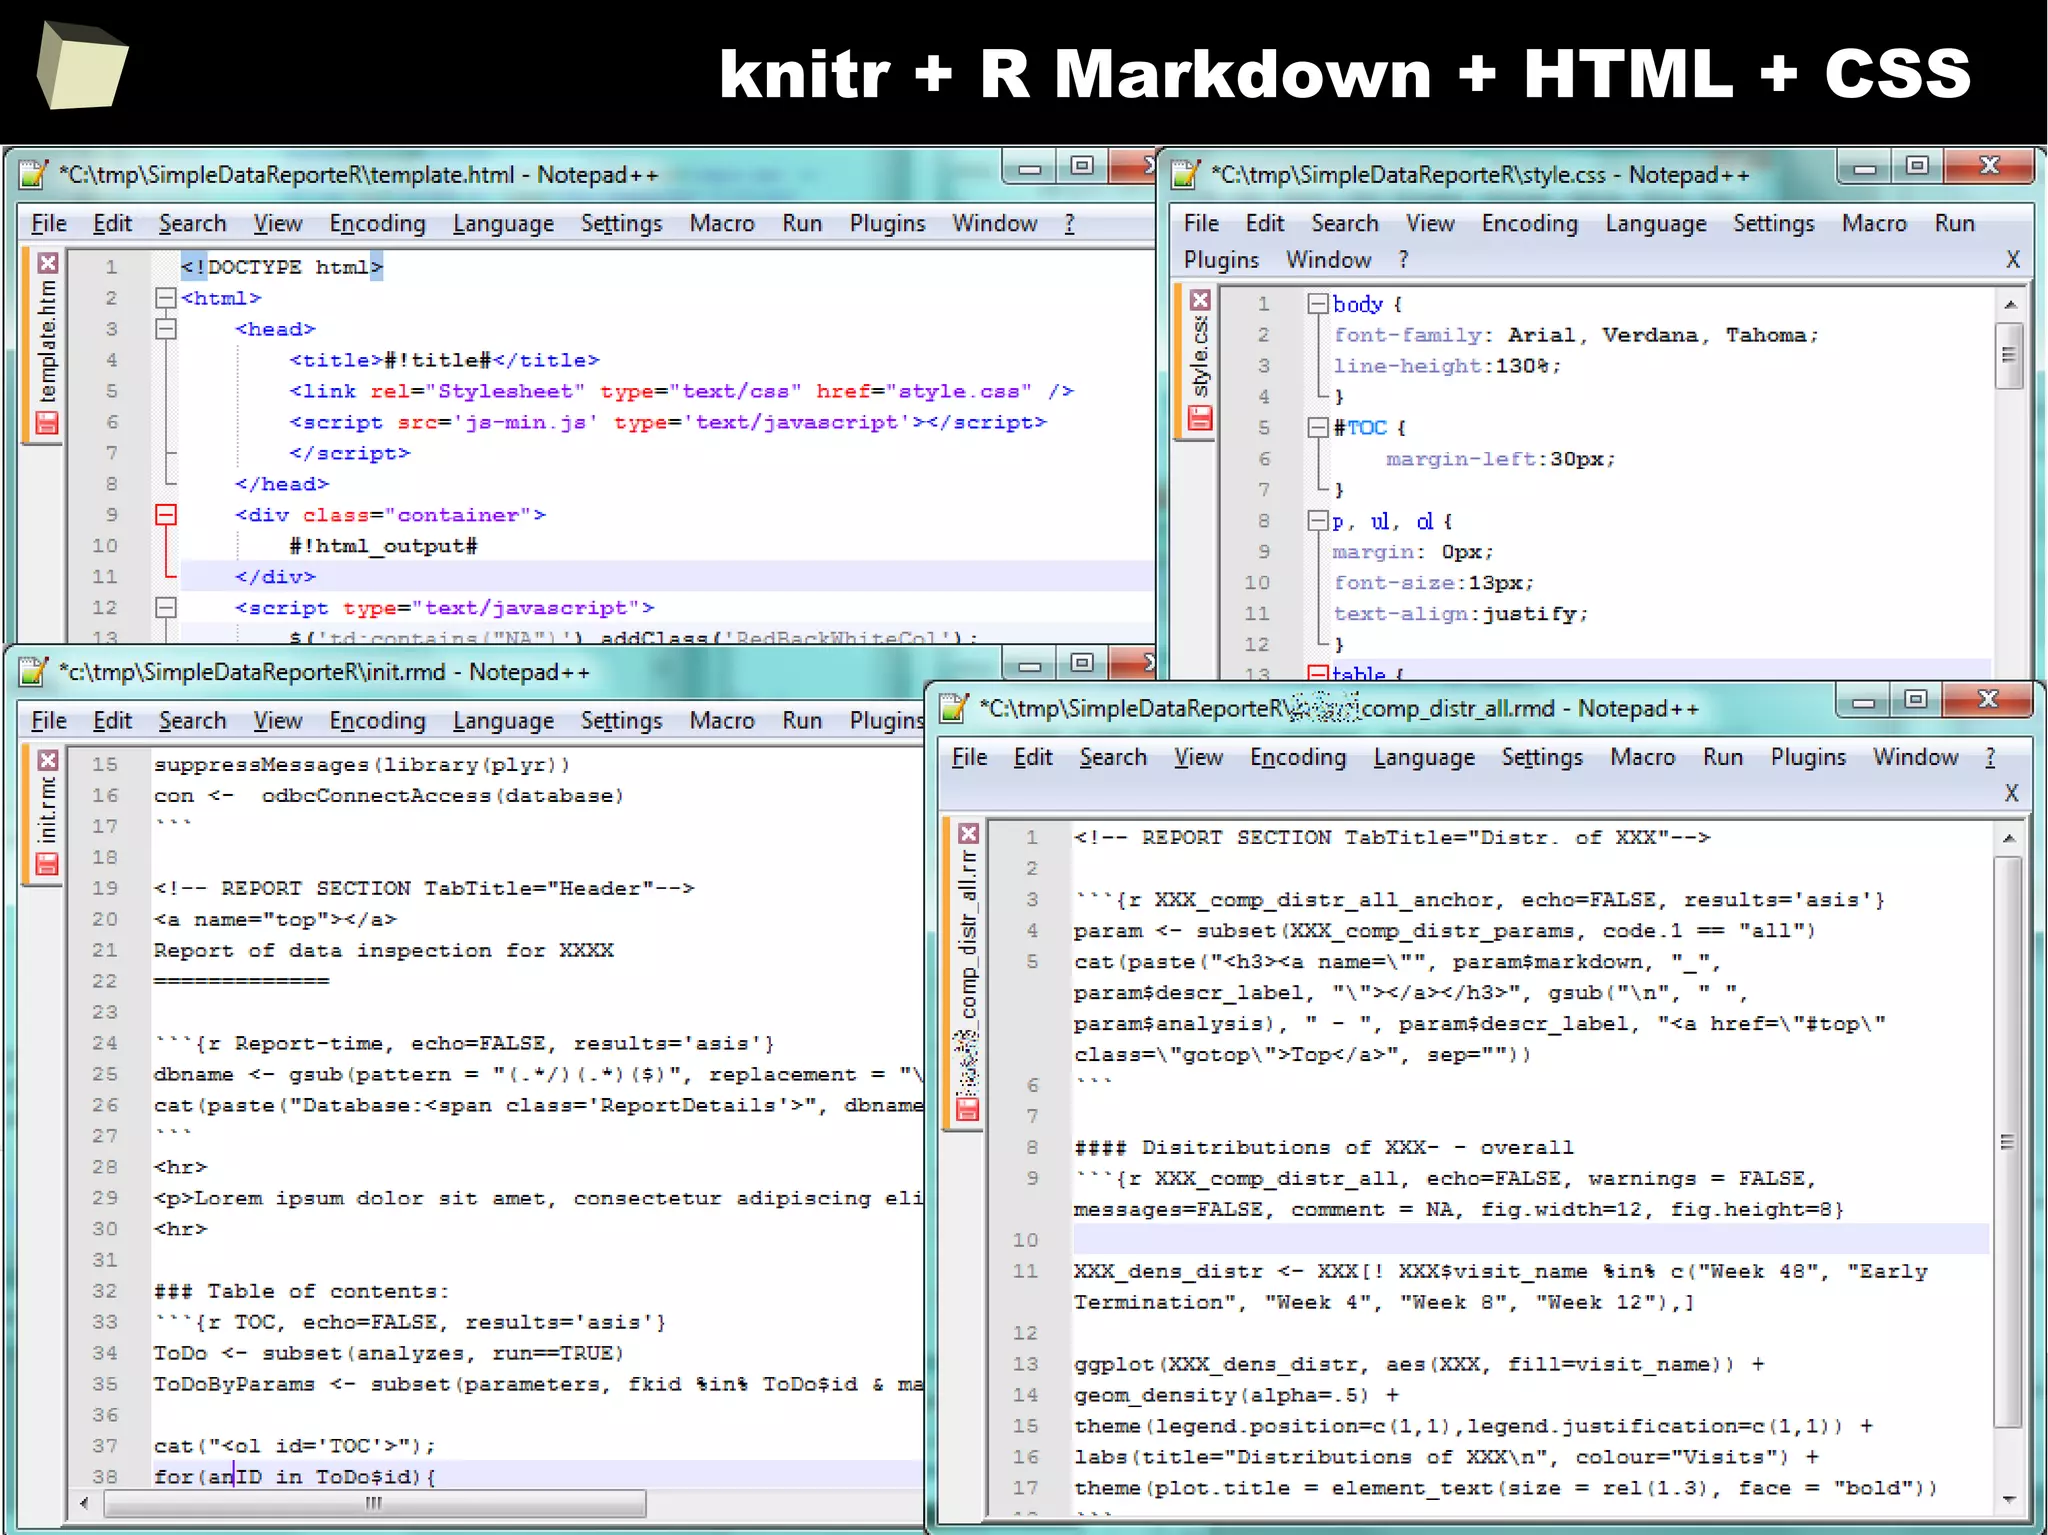Click the Notepad++ app icon of style.css window
This screenshot has width=2048, height=1535.
click(x=1186, y=174)
